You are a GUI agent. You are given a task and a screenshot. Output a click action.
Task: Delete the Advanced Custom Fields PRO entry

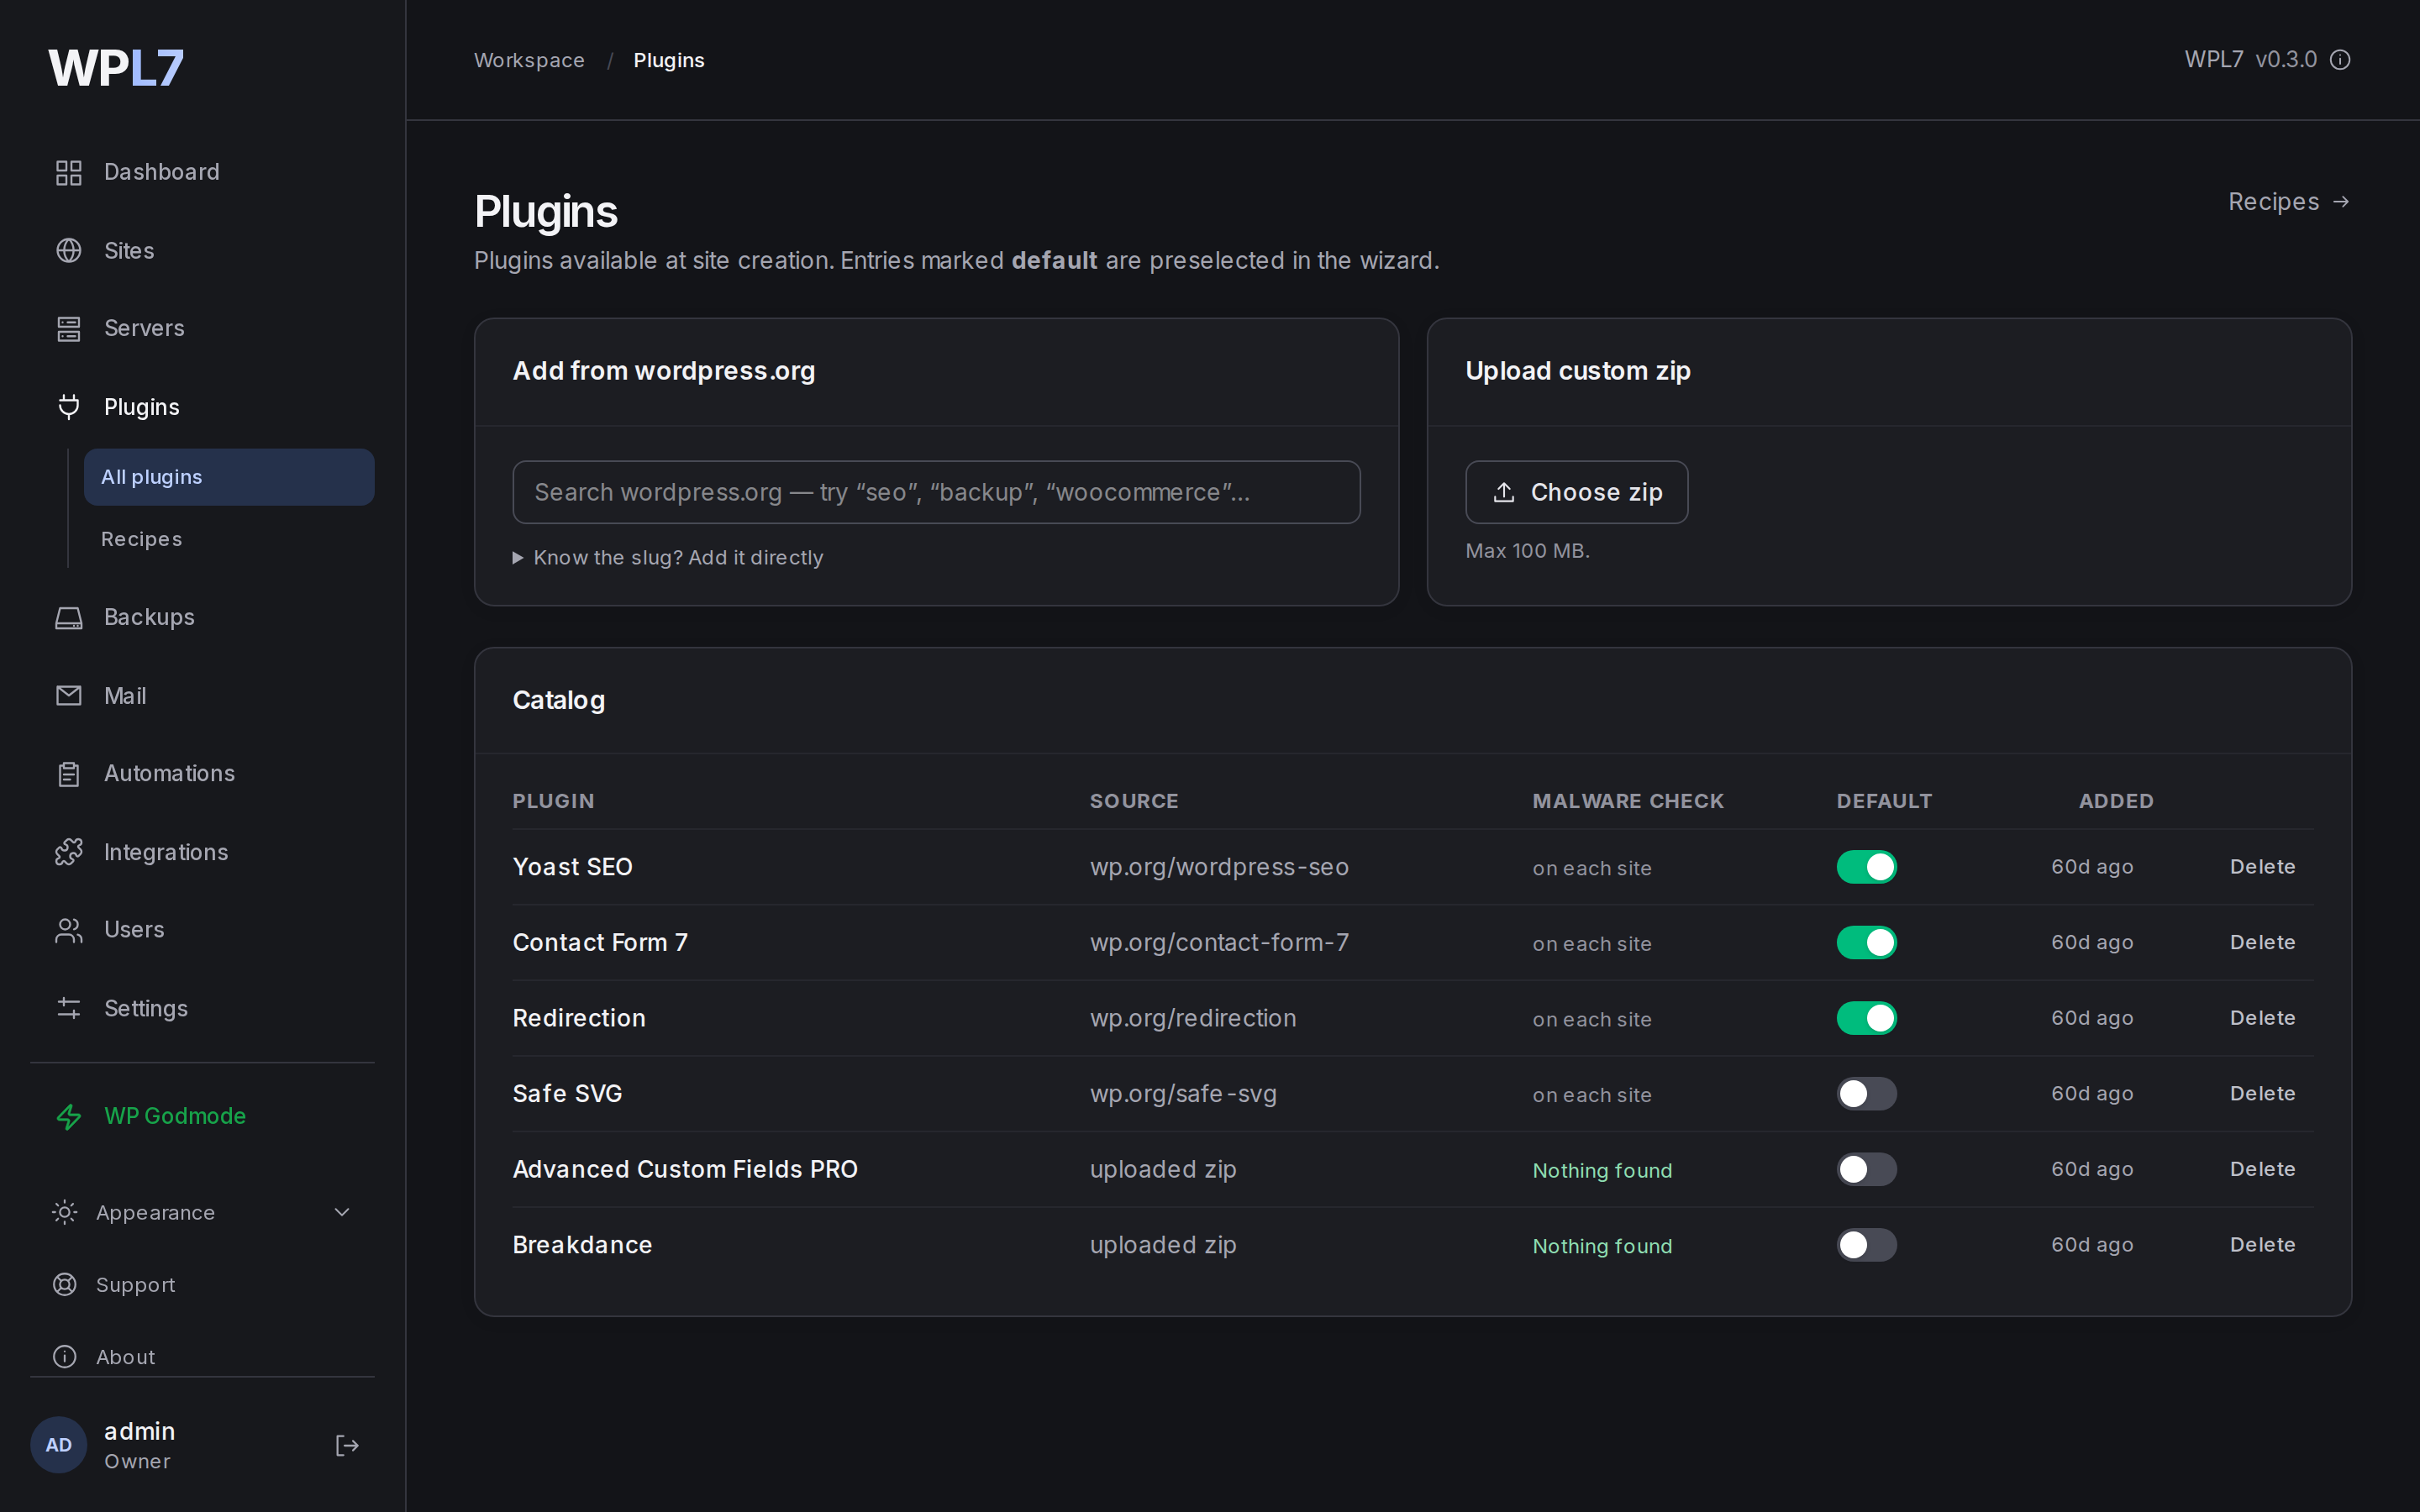2262,1169
